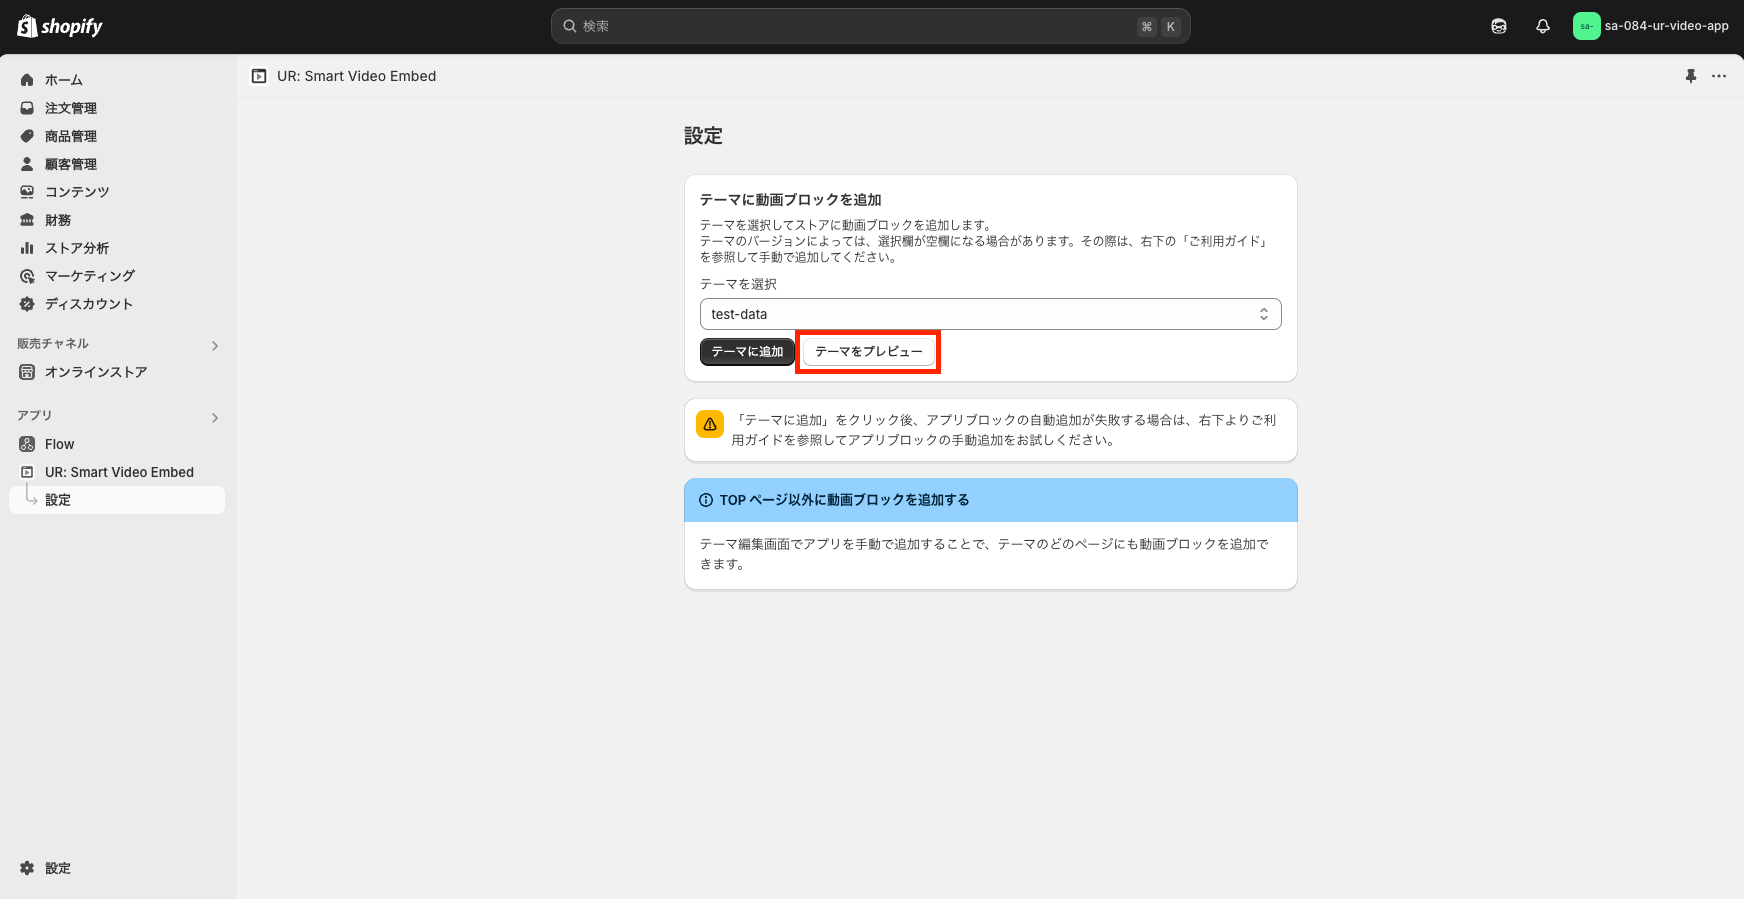Click the 販売チャネル section label

tap(53, 344)
